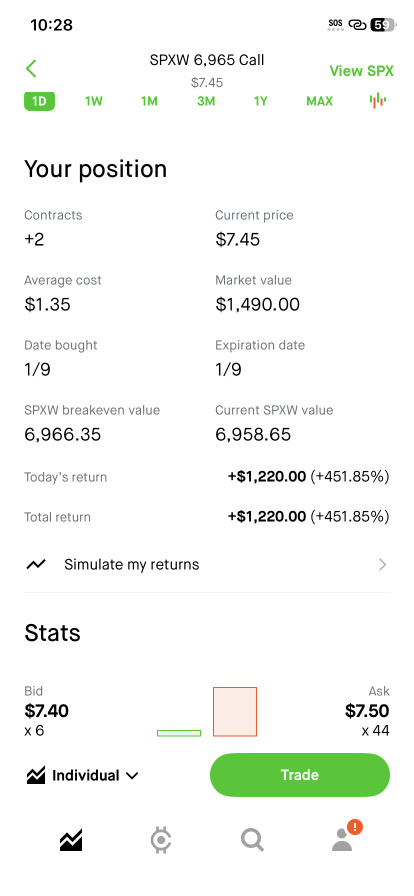Tap the red ask size bar
This screenshot has height=896, width=414.
pos(235,711)
